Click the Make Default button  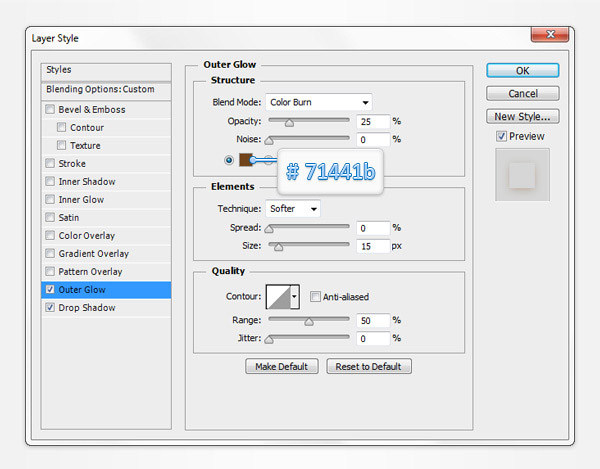[x=282, y=366]
